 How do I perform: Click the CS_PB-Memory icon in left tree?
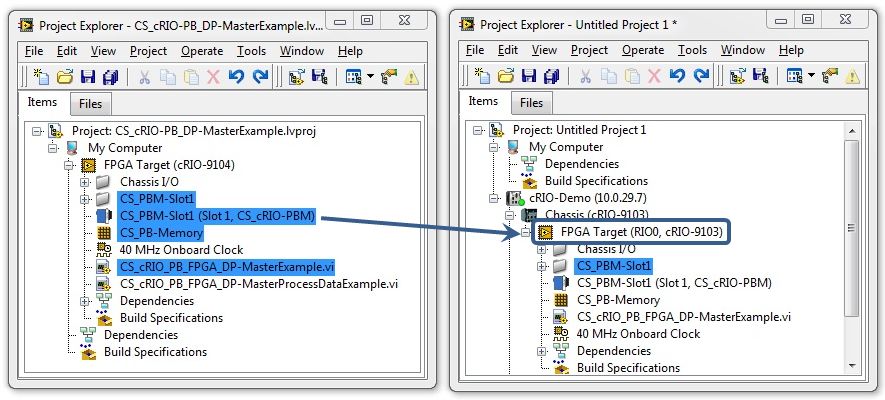pos(102,233)
